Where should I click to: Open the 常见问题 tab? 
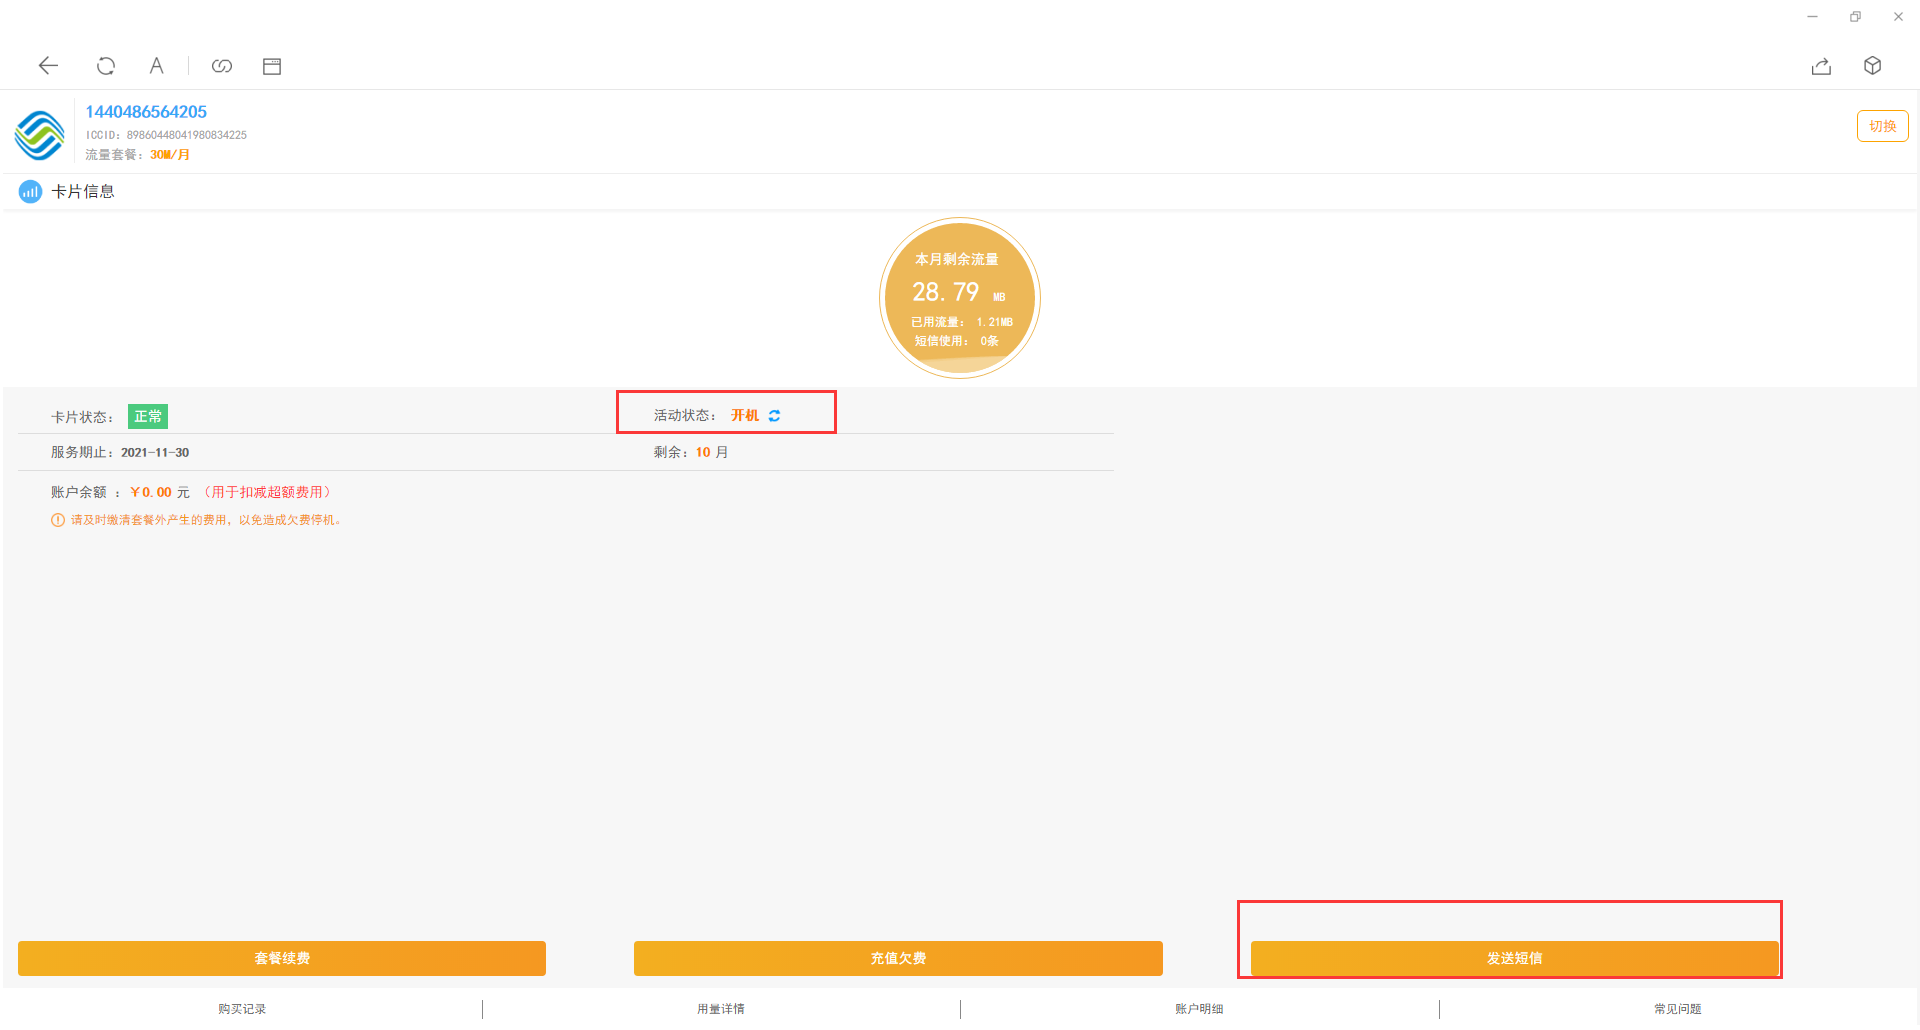pyautogui.click(x=1678, y=1009)
